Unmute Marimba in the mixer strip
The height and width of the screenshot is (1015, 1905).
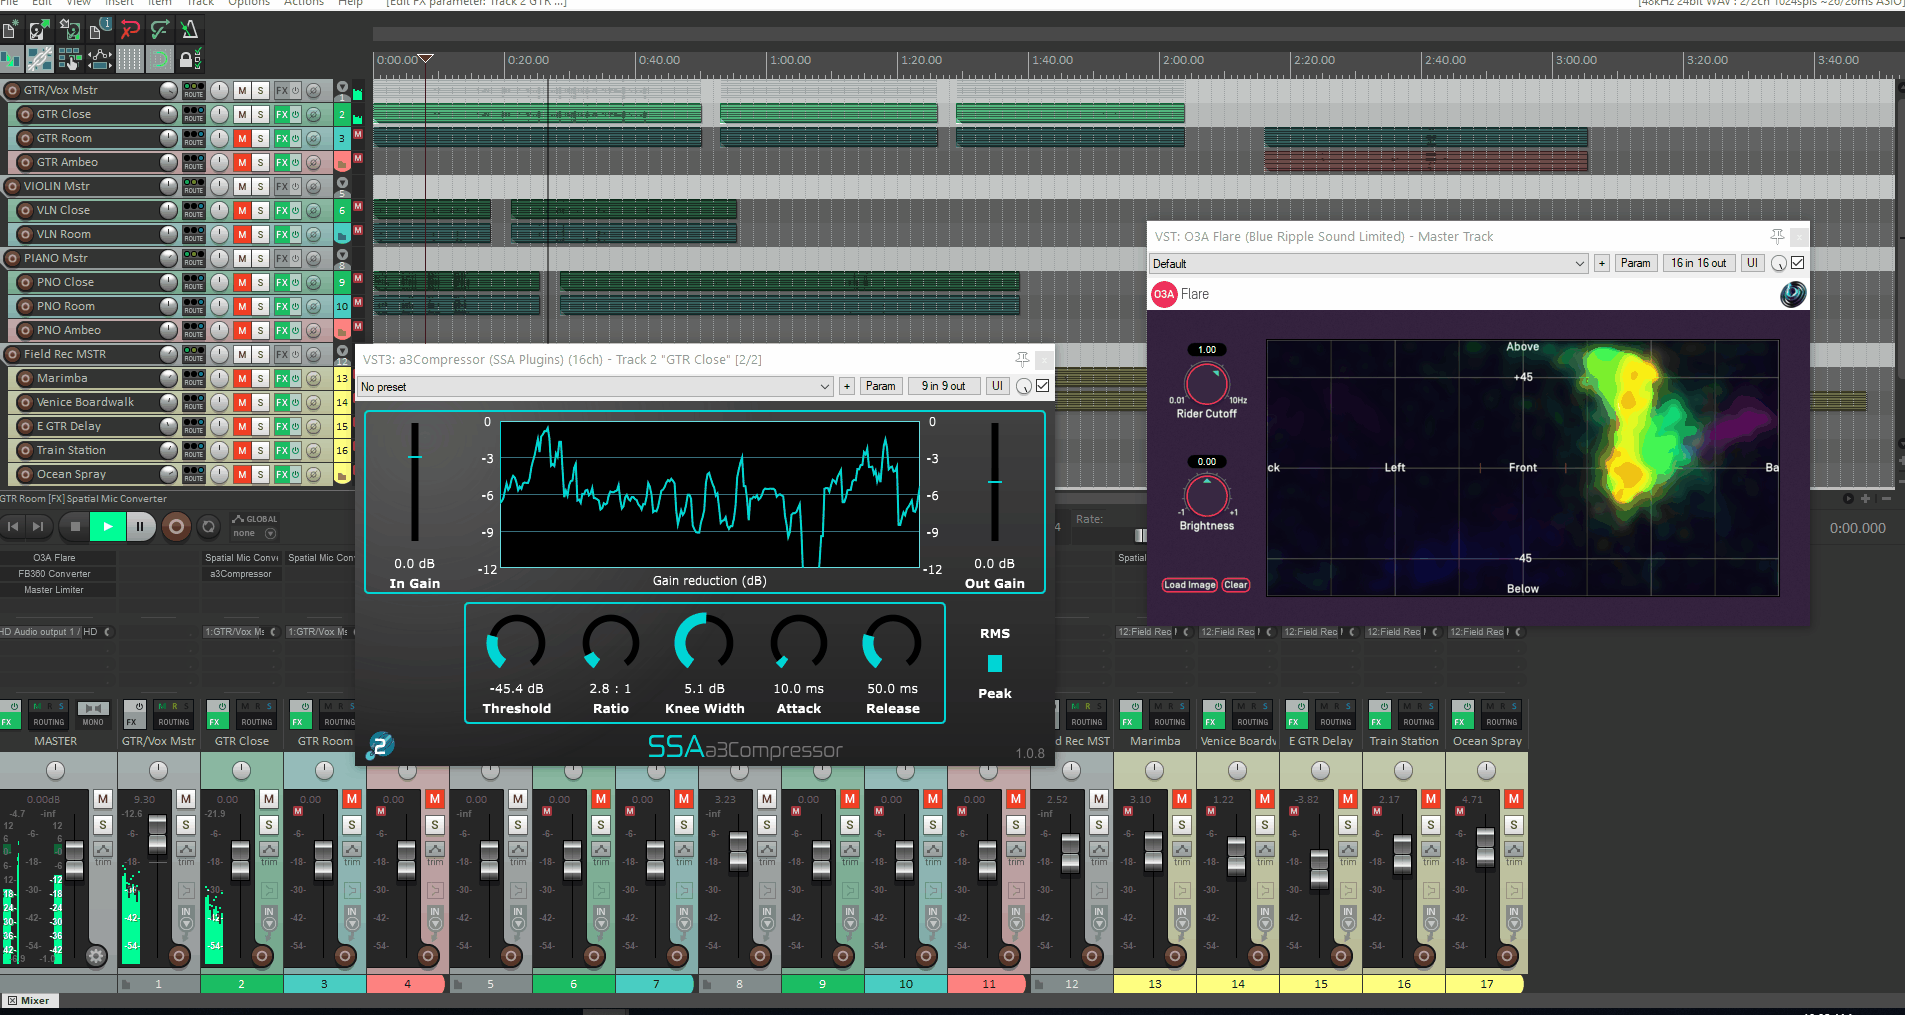pos(1182,798)
